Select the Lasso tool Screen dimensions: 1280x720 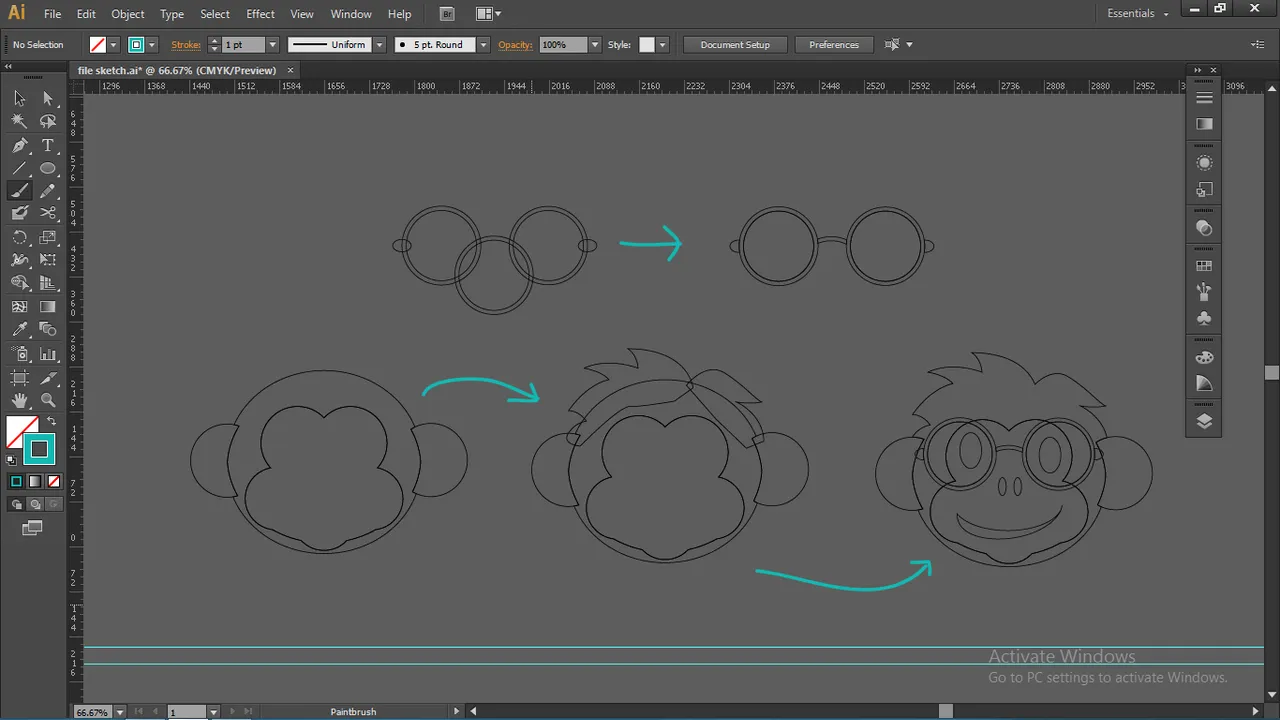48,121
